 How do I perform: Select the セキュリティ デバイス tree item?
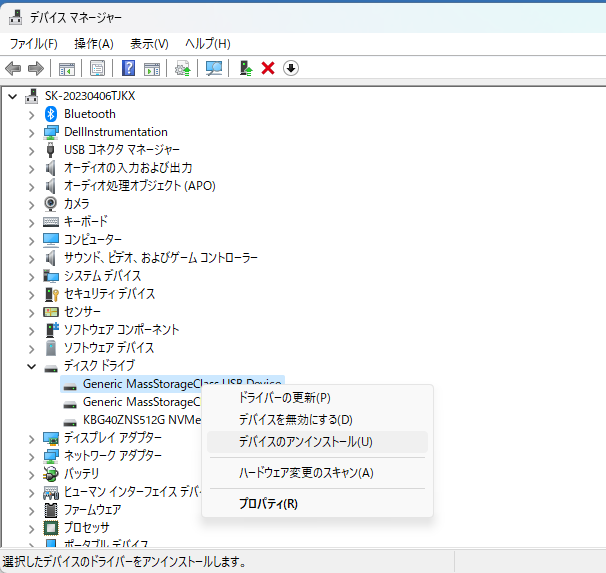[109, 294]
